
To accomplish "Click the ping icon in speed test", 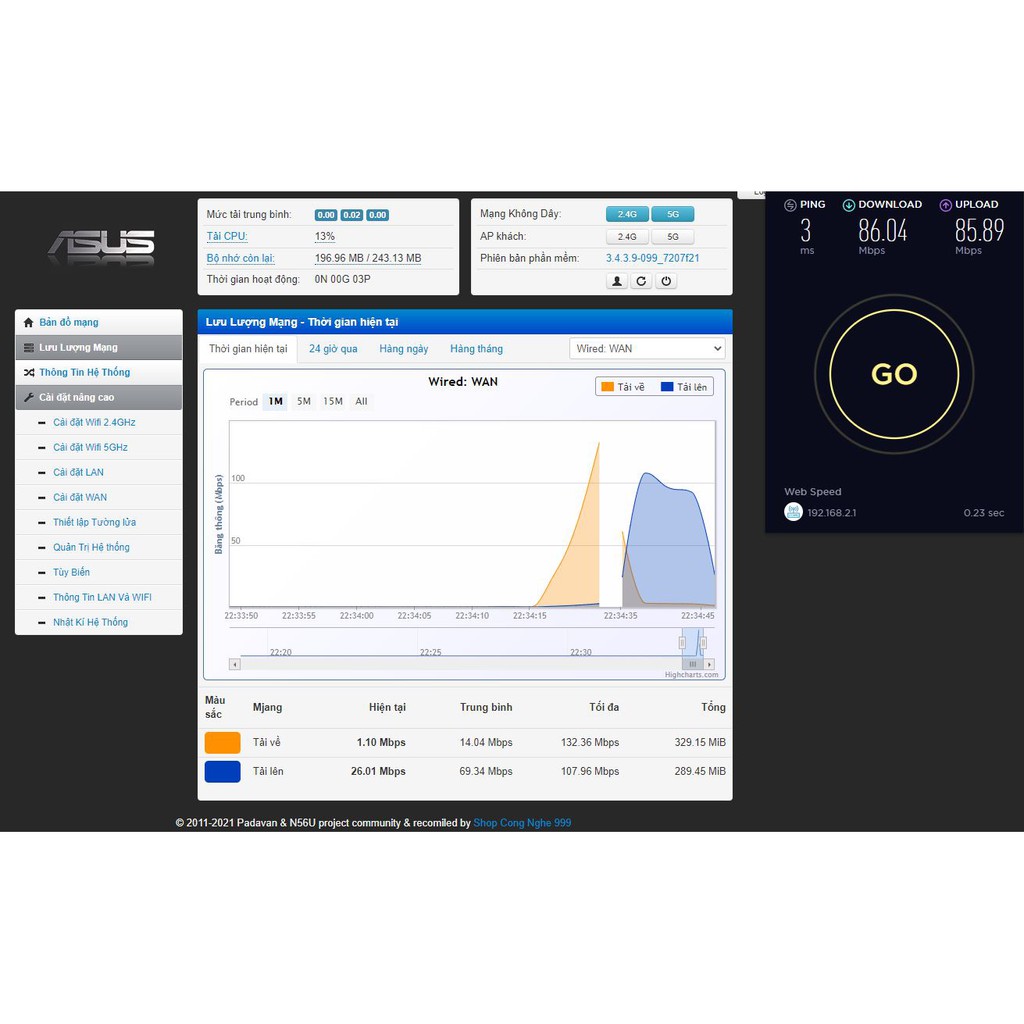I will (x=790, y=205).
